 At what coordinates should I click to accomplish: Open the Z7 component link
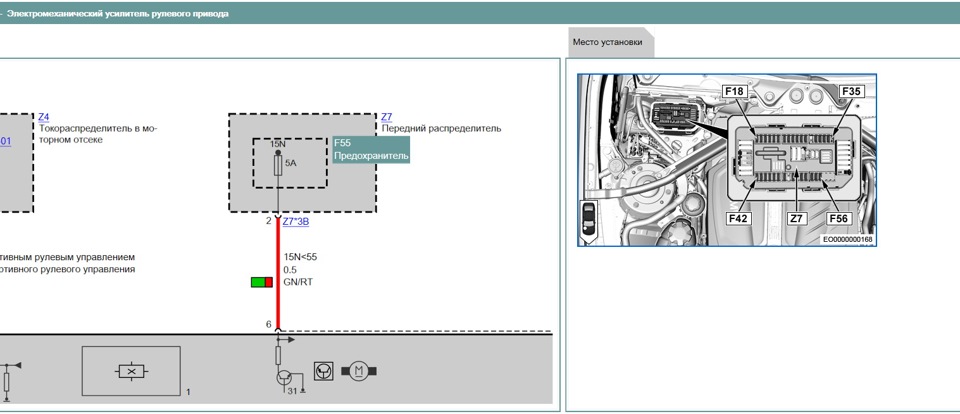pyautogui.click(x=386, y=117)
